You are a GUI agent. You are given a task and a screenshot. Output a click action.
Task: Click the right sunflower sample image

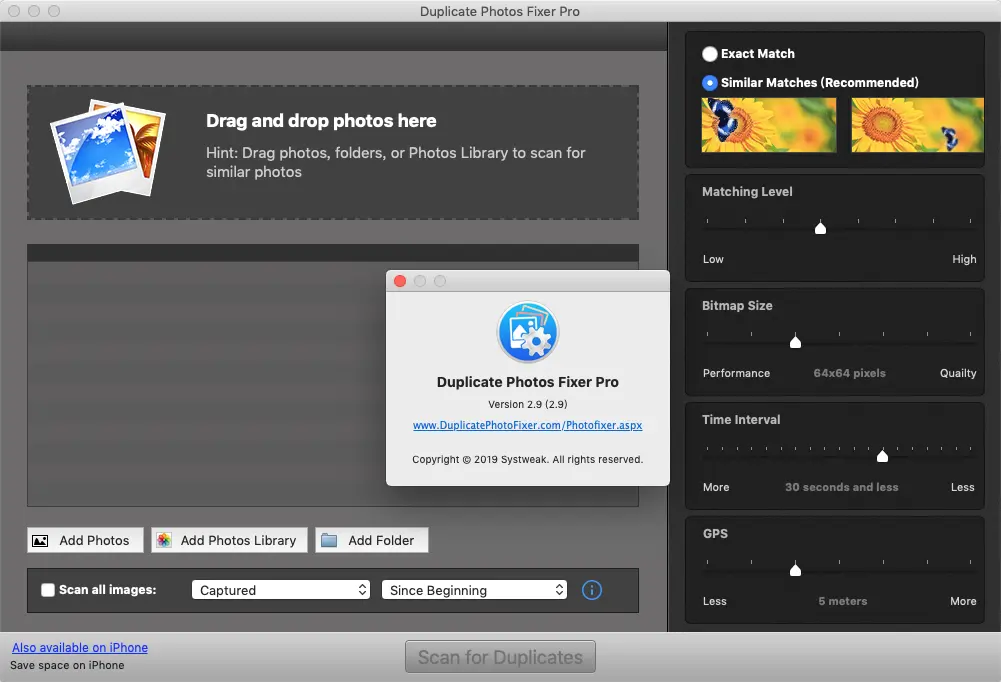917,125
